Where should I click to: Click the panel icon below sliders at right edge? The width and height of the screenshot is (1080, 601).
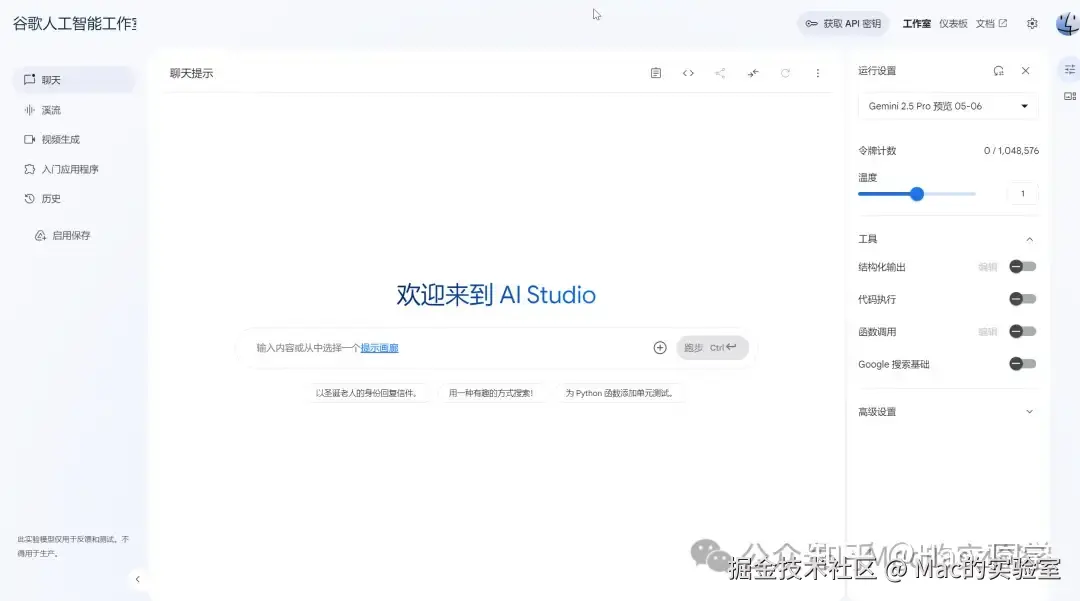coord(1069,96)
